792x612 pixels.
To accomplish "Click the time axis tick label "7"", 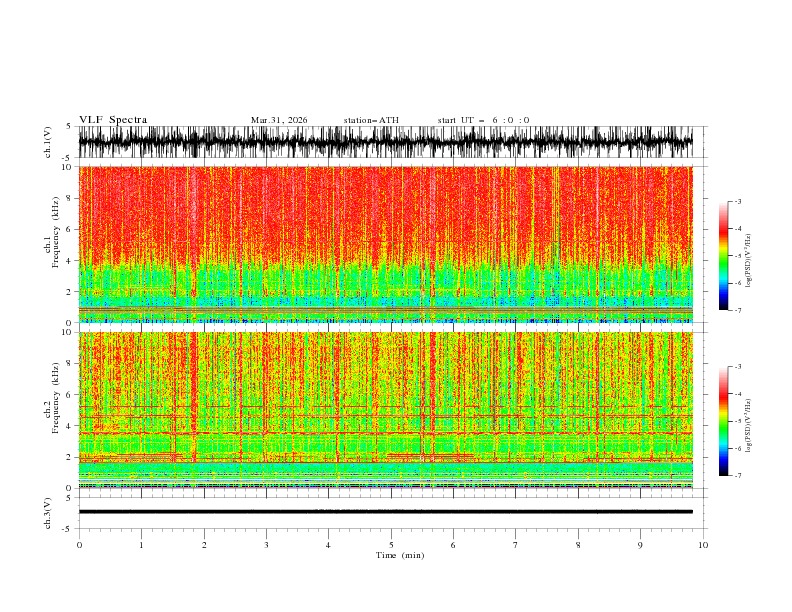I will (x=516, y=545).
